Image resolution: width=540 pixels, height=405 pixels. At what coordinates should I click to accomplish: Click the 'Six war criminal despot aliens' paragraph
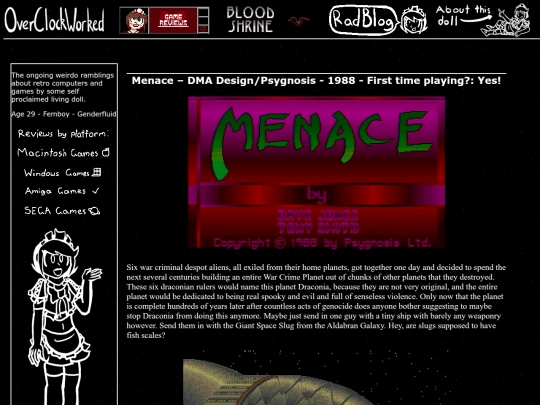coord(316,301)
